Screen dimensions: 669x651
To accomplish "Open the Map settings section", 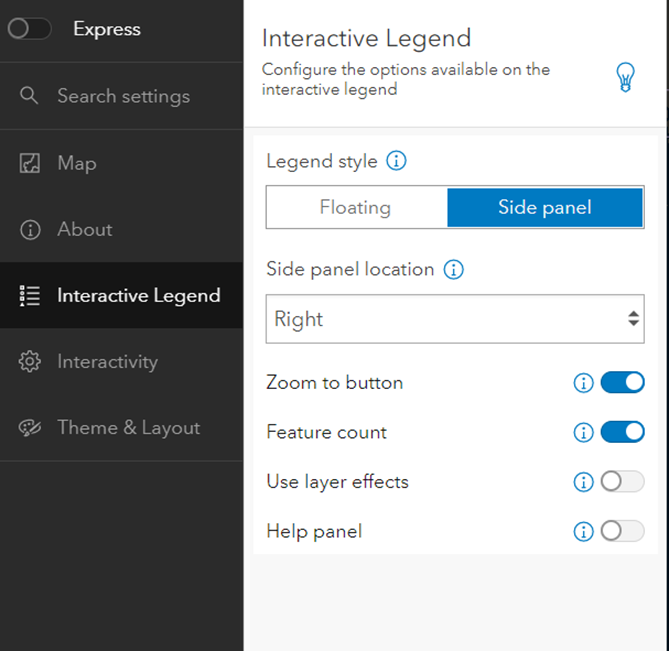I will coord(122,163).
